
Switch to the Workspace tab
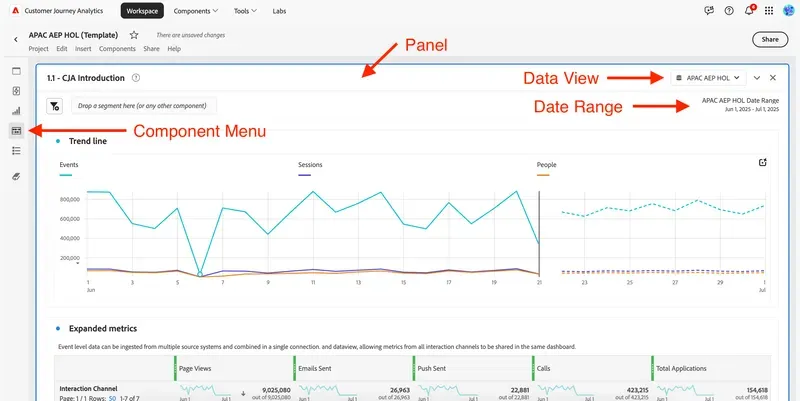142,11
